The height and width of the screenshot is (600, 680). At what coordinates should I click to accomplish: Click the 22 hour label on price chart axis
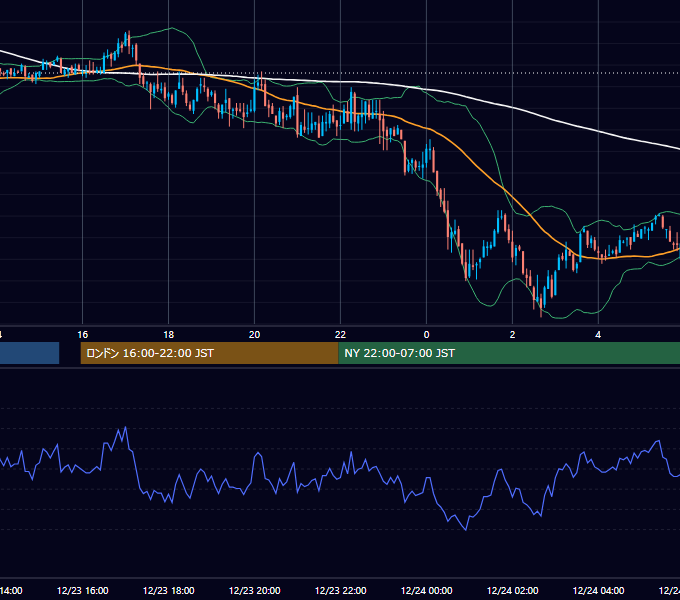(340, 335)
